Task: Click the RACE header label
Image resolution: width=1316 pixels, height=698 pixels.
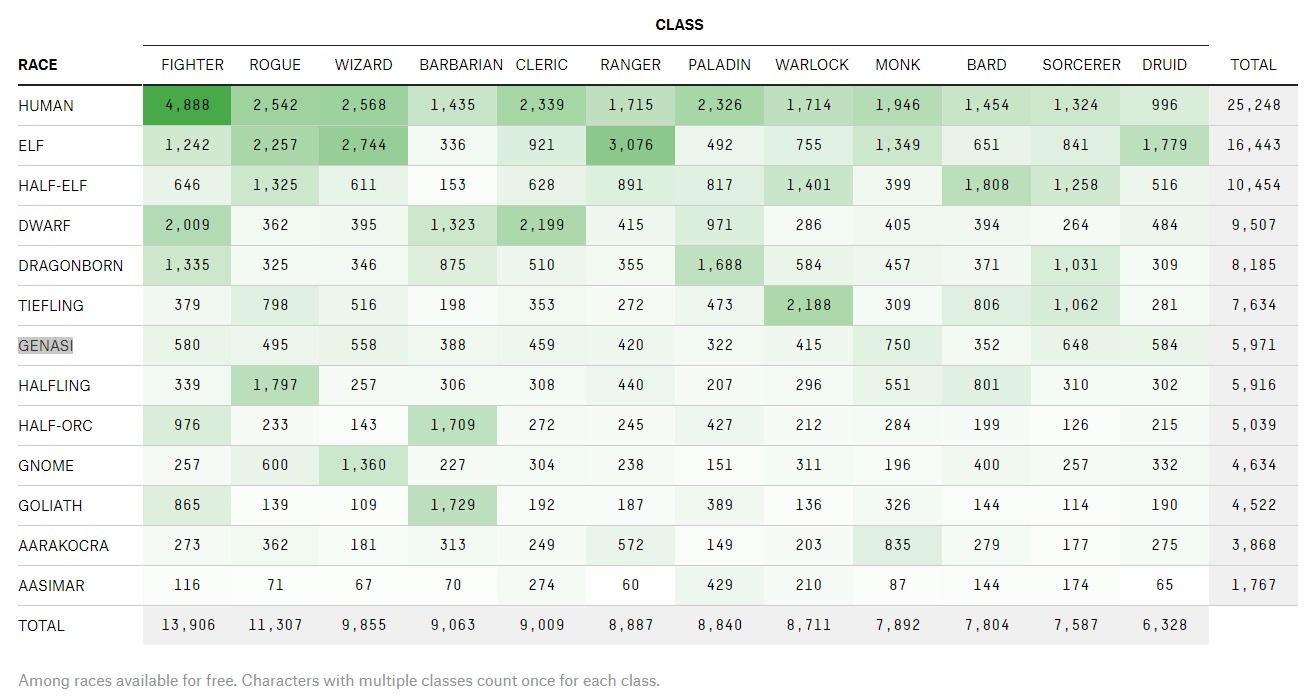Action: [x=38, y=65]
